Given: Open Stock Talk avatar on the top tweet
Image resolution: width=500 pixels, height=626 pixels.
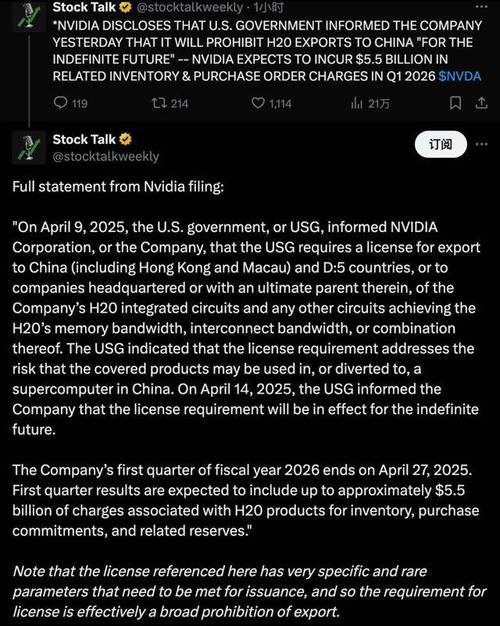Looking at the screenshot, I should pyautogui.click(x=29, y=16).
